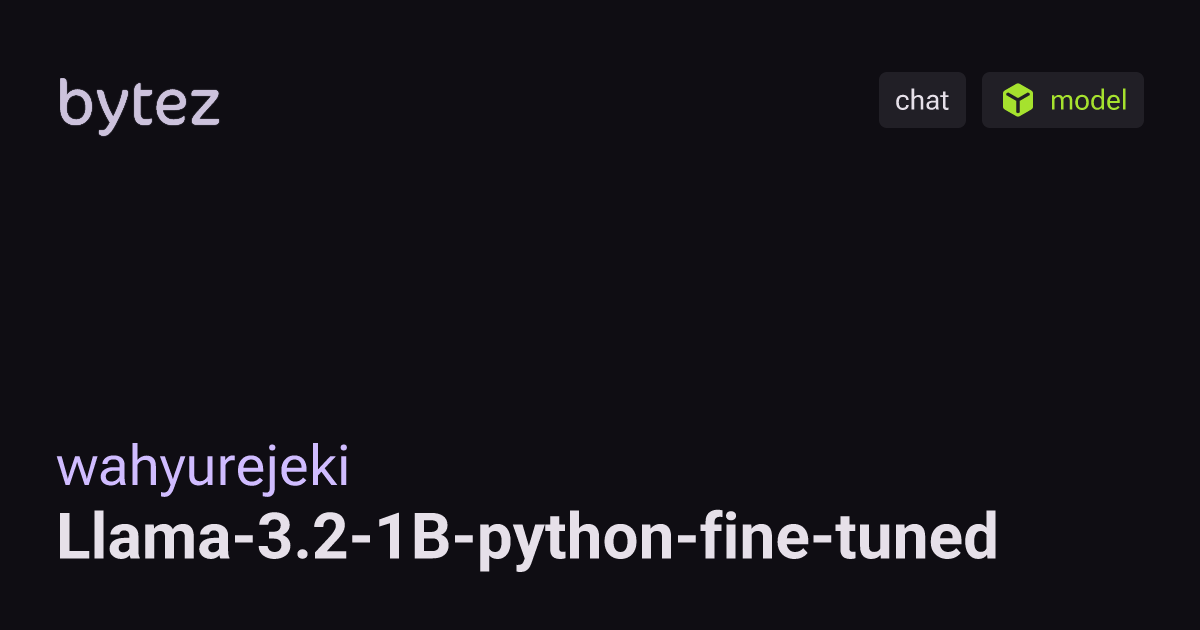
Task: Click the purple author name above the title
Action: coord(204,469)
